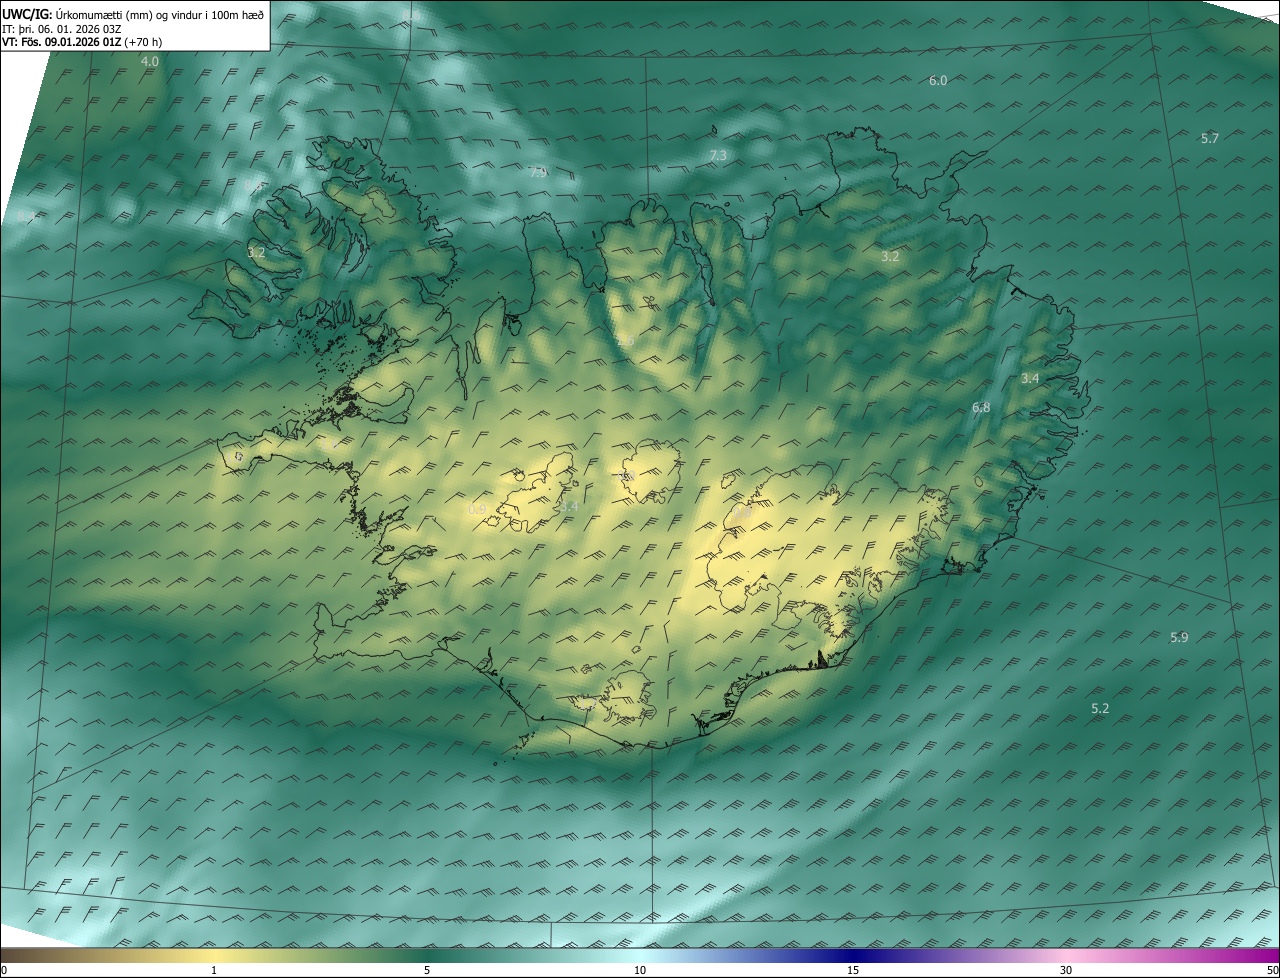1280x978 pixels.
Task: Select the 5.2 value label
Action: 1100,708
